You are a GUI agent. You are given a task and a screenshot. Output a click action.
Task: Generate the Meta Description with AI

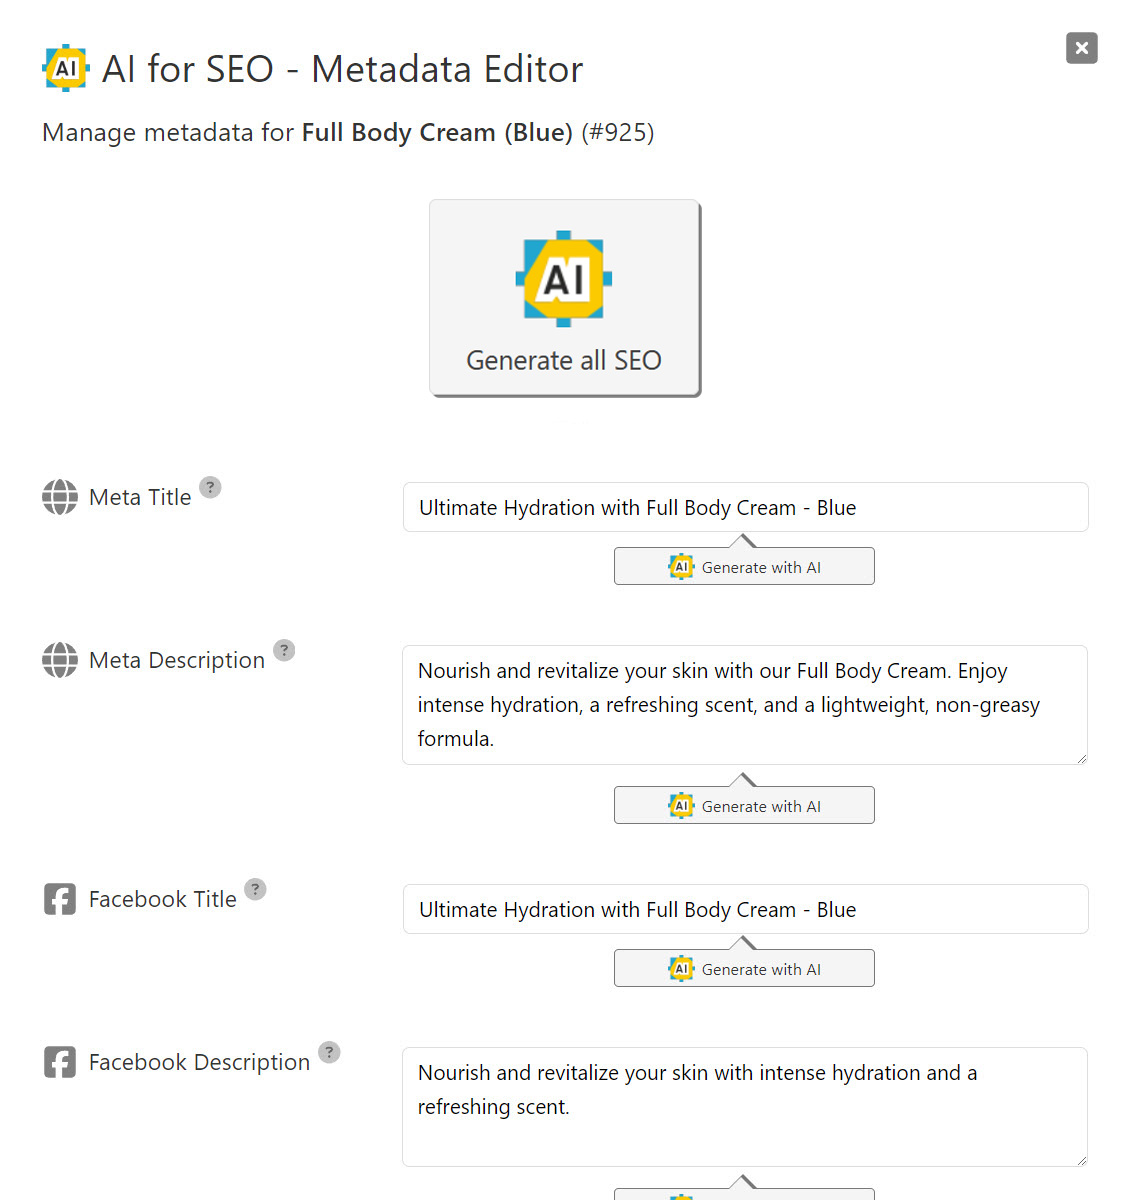click(x=744, y=805)
